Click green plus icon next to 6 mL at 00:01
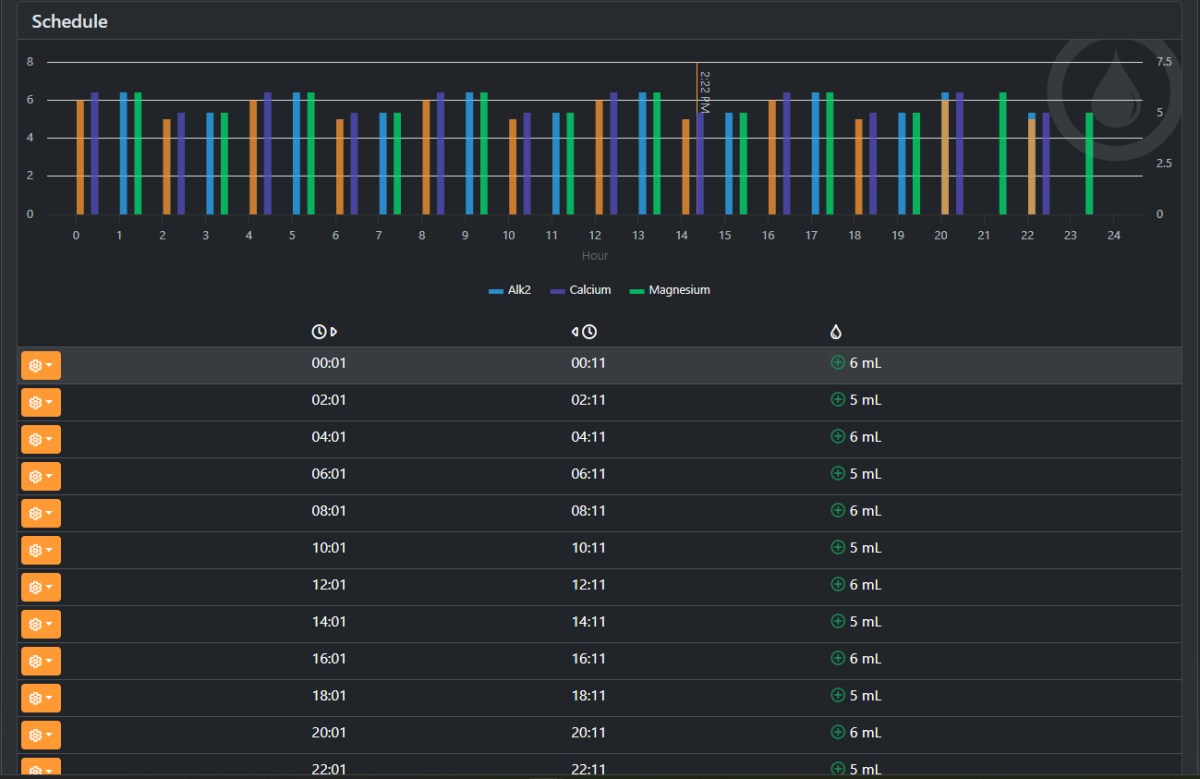1200x779 pixels. pyautogui.click(x=838, y=363)
